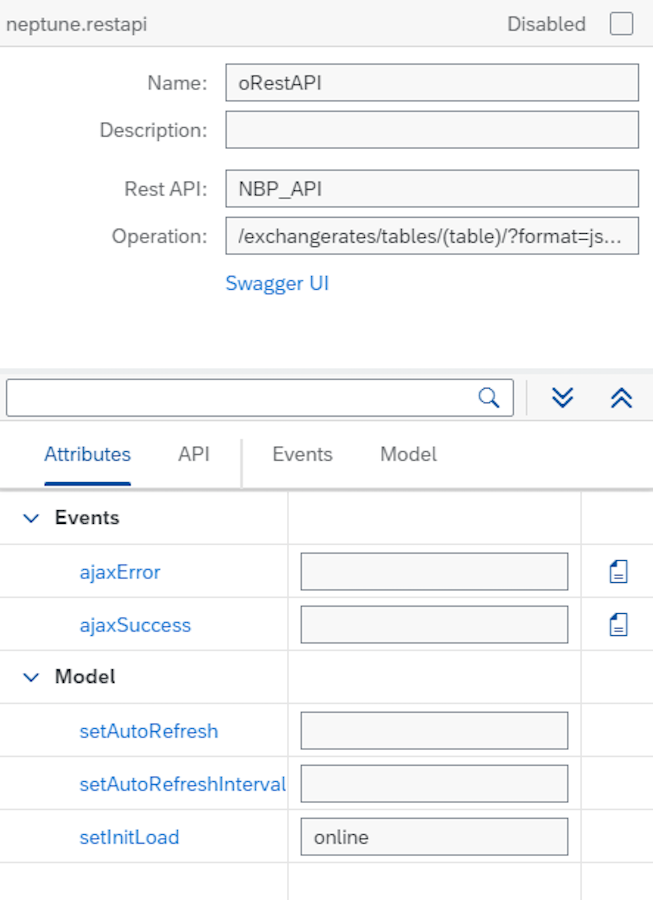Tick the Disabled checkbox
This screenshot has width=653, height=900.
621,24
